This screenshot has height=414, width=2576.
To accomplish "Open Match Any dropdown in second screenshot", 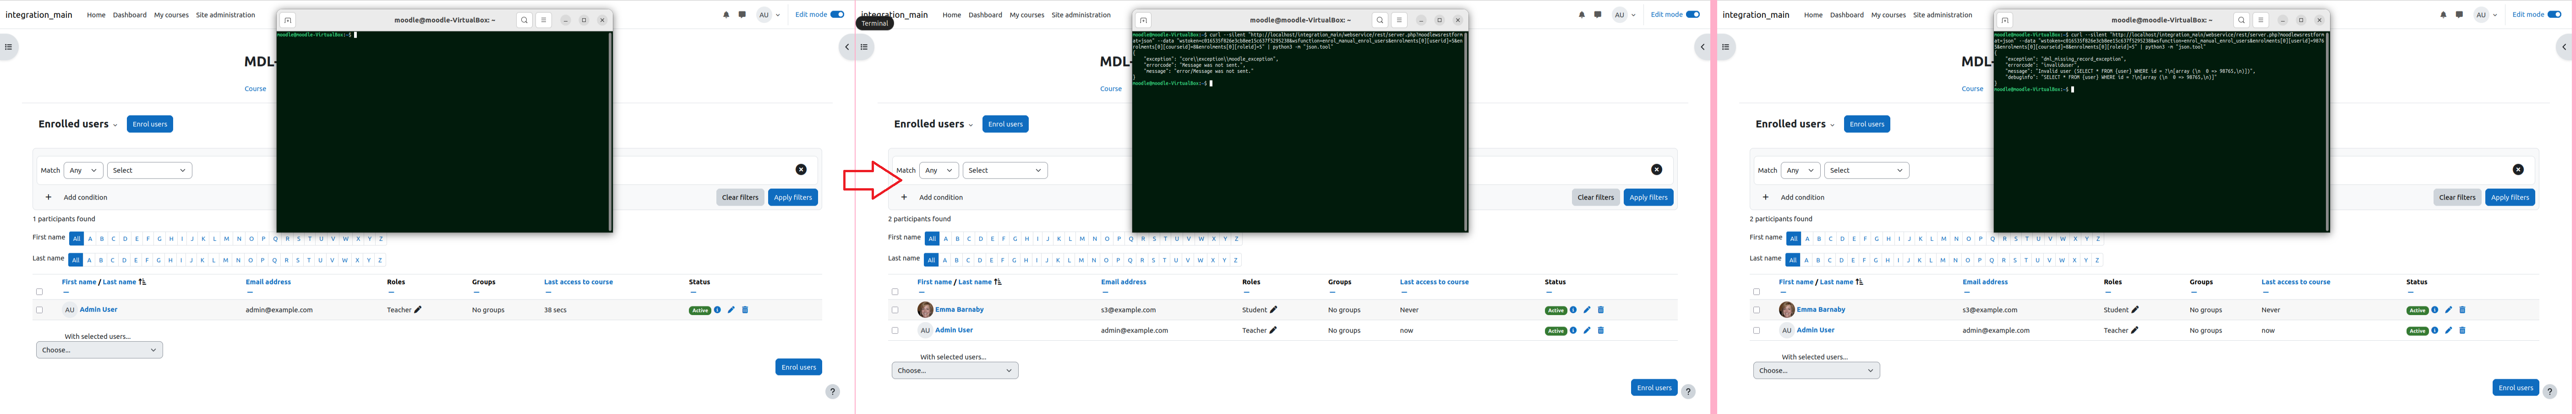I will click(939, 170).
